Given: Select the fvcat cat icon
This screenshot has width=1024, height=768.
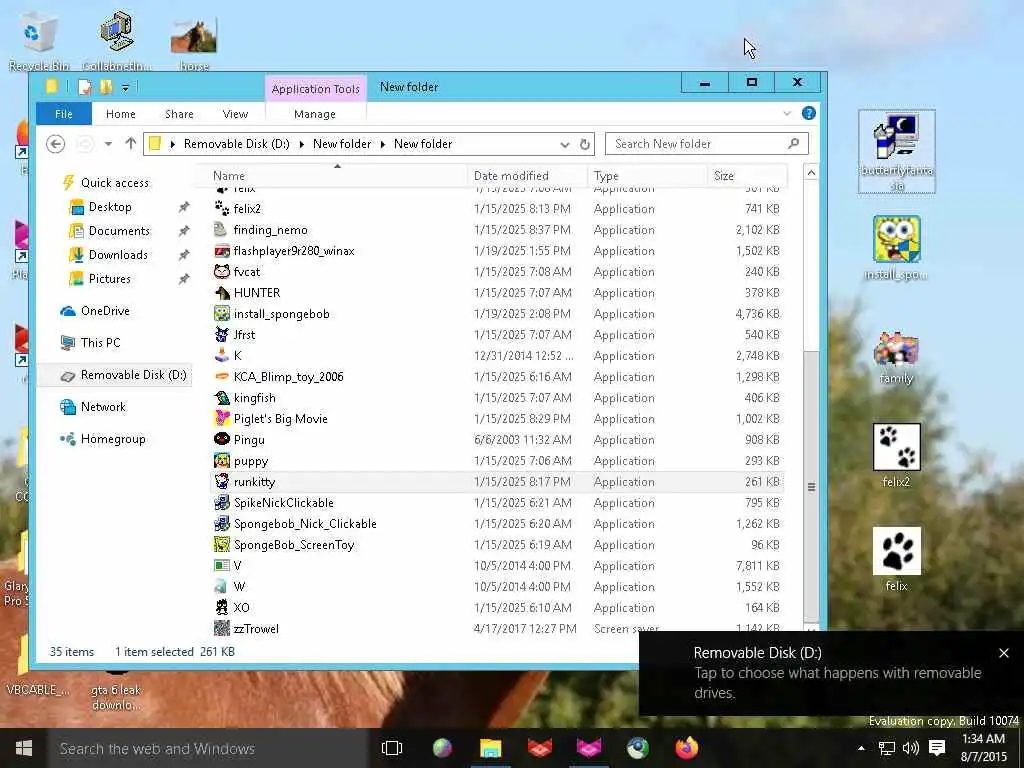Looking at the screenshot, I should pyautogui.click(x=222, y=272).
